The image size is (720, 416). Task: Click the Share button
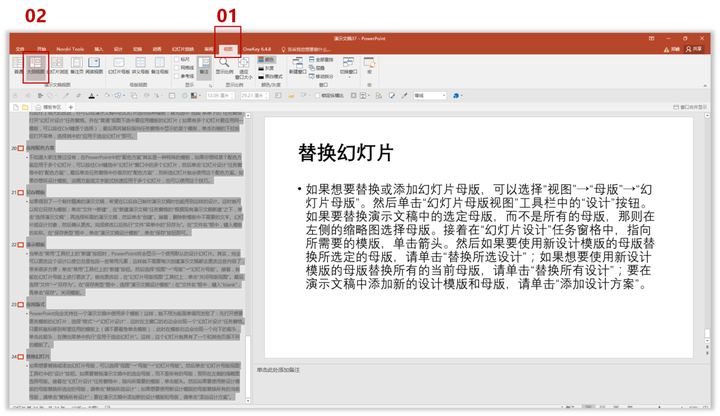pyautogui.click(x=696, y=48)
